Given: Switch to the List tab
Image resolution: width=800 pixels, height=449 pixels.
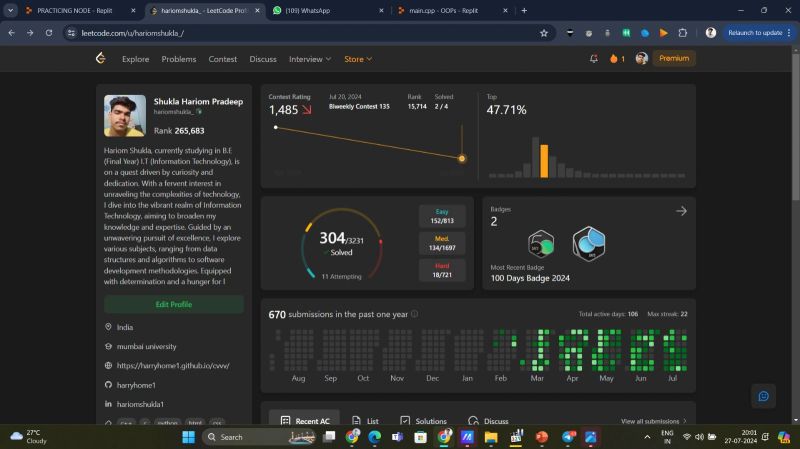Looking at the screenshot, I should coord(365,421).
